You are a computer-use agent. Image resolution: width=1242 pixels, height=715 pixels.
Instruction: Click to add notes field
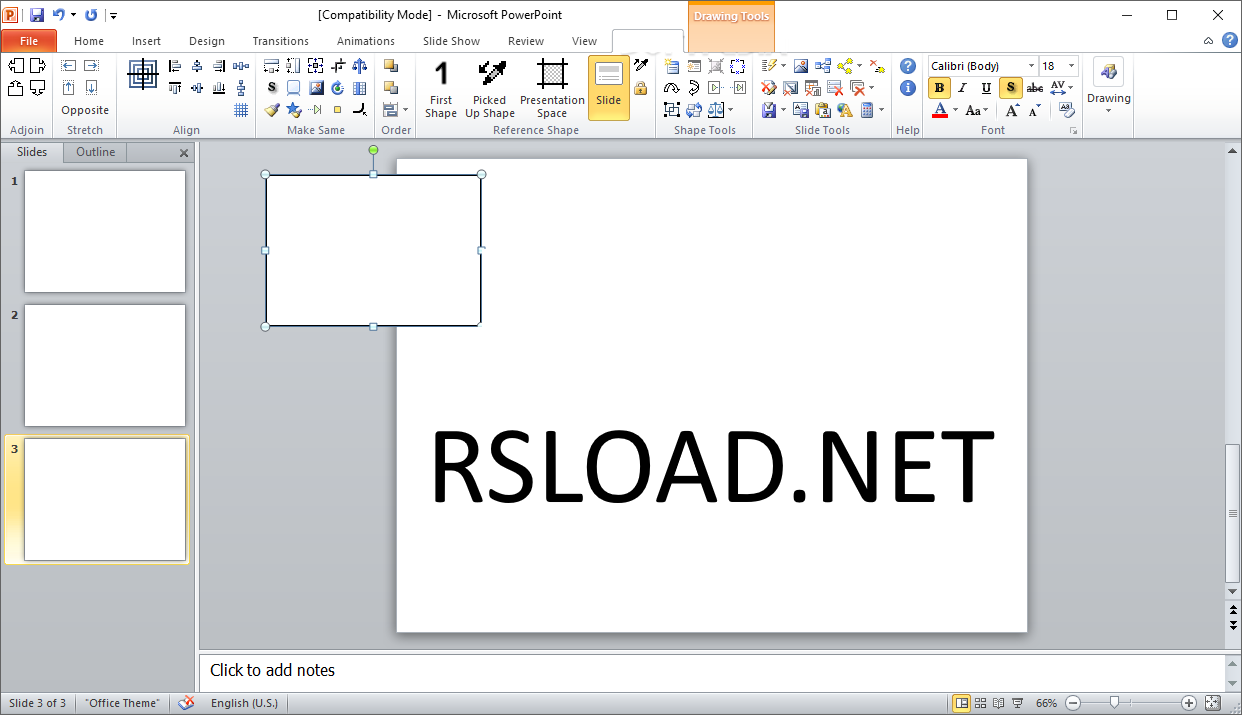click(711, 671)
